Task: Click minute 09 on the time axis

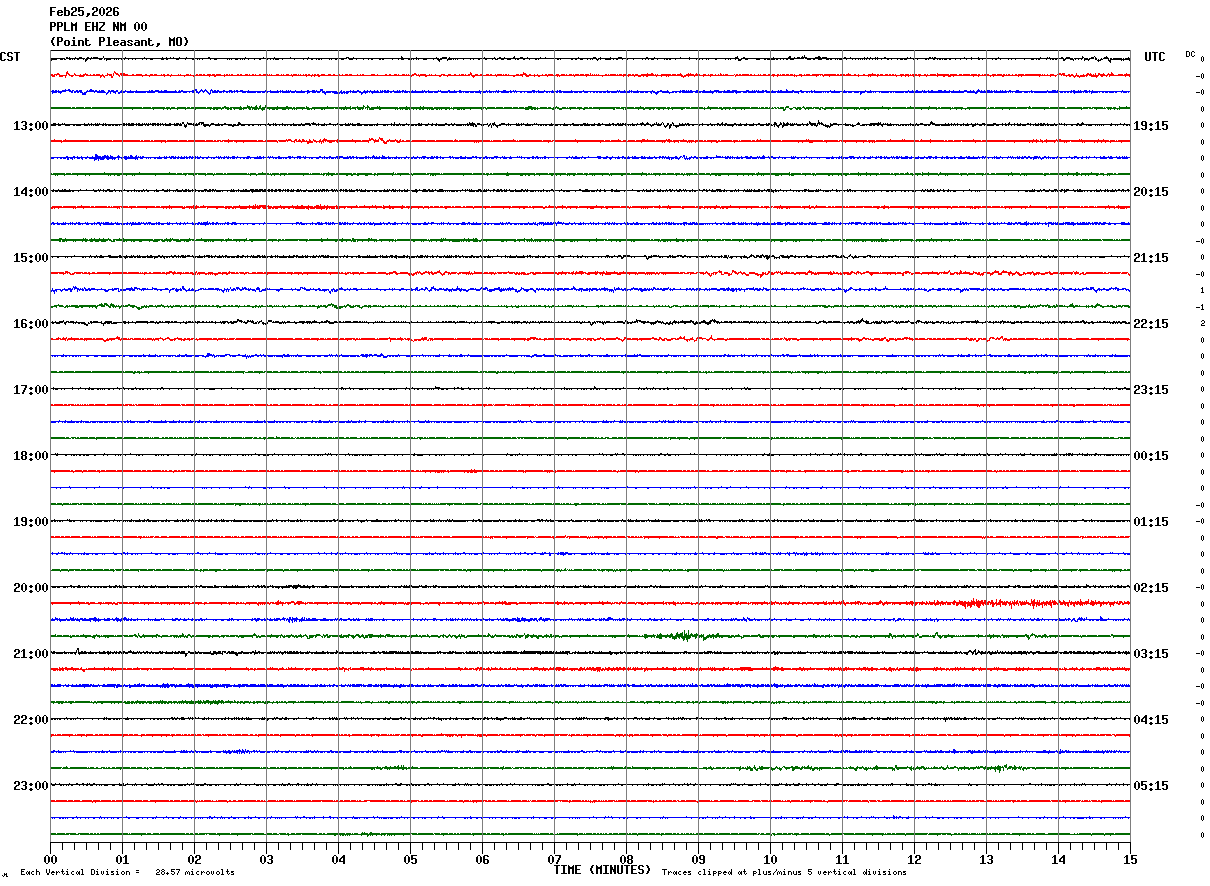Action: tap(698, 859)
